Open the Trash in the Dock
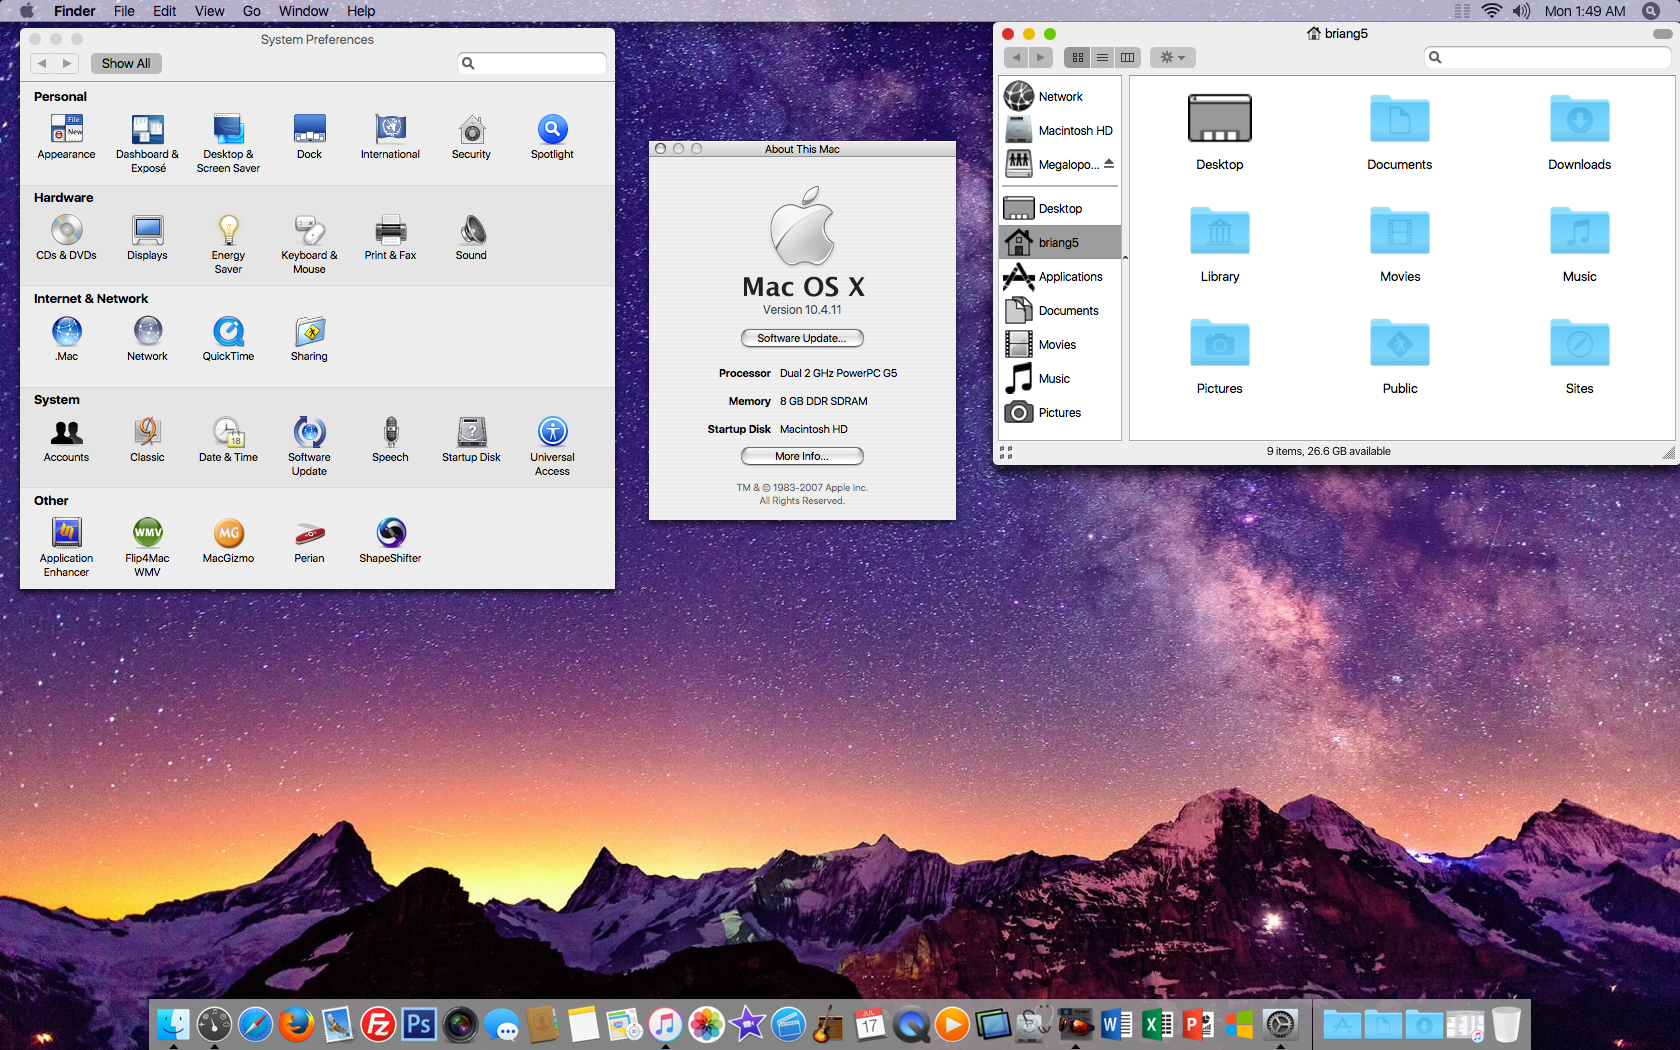The image size is (1680, 1050). (x=1506, y=1024)
